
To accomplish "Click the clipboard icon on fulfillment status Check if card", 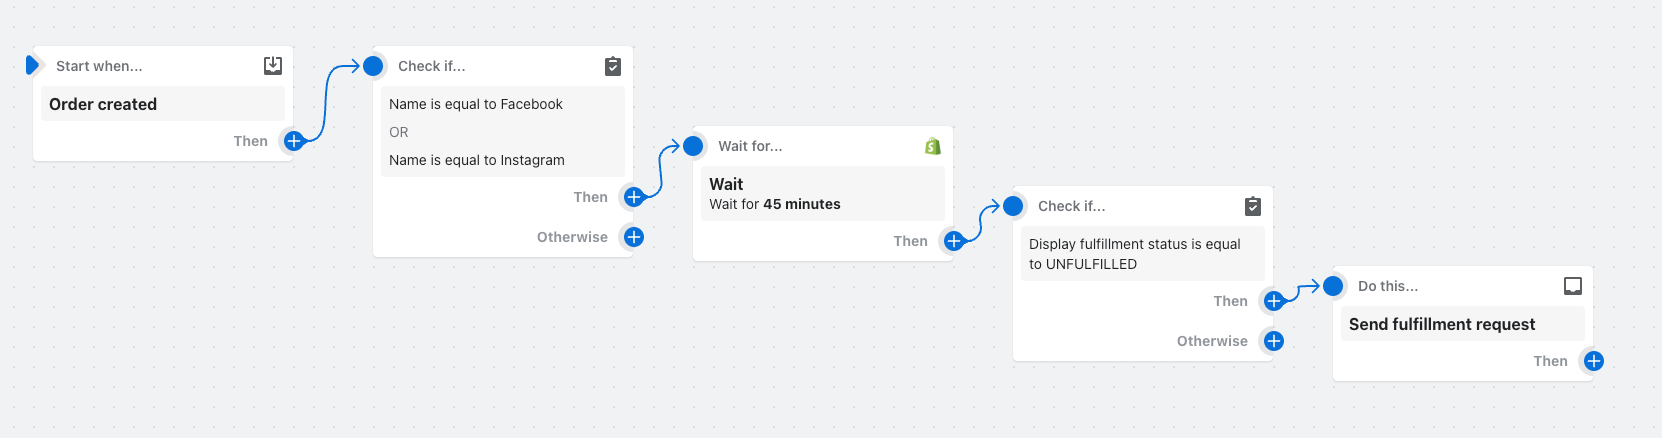I will (x=1253, y=206).
